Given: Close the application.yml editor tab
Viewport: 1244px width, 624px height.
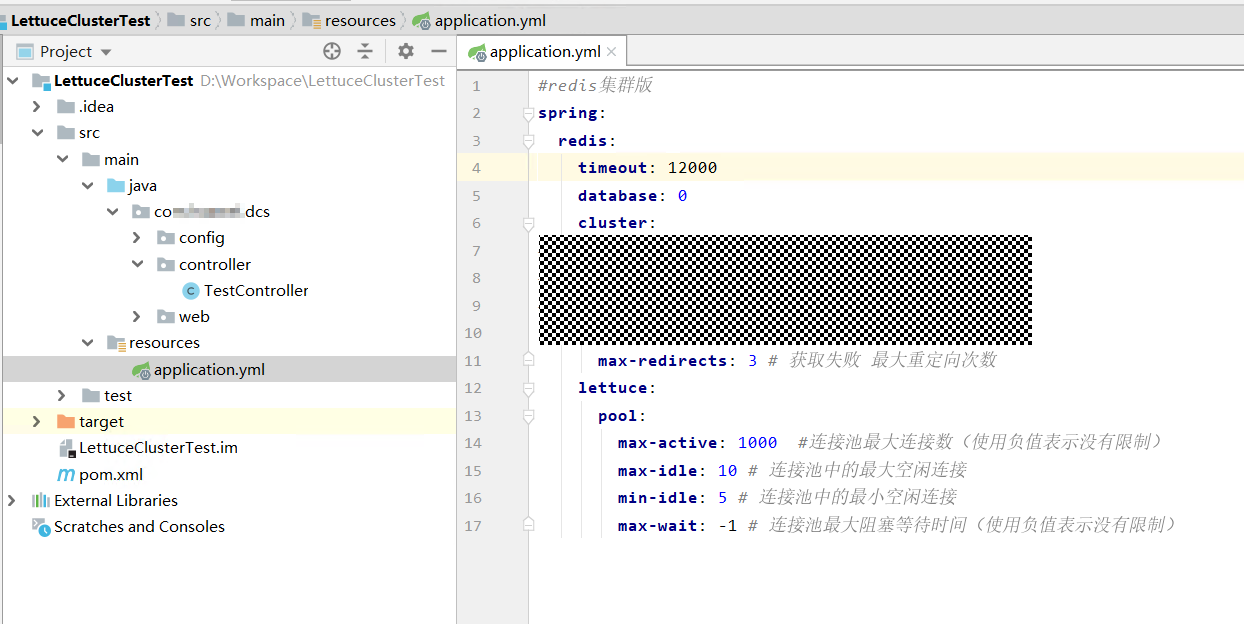Looking at the screenshot, I should pyautogui.click(x=612, y=52).
